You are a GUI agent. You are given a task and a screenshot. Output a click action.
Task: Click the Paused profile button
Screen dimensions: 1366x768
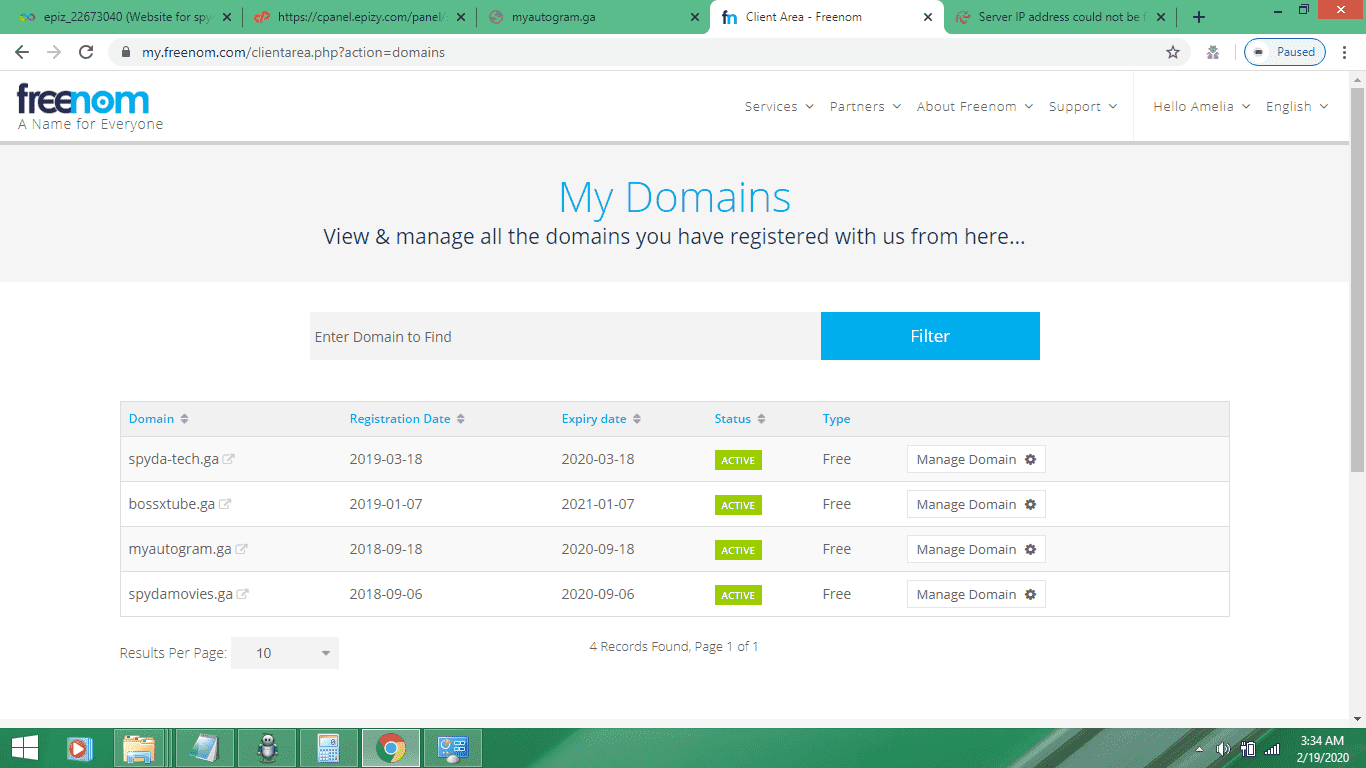pyautogui.click(x=1284, y=52)
